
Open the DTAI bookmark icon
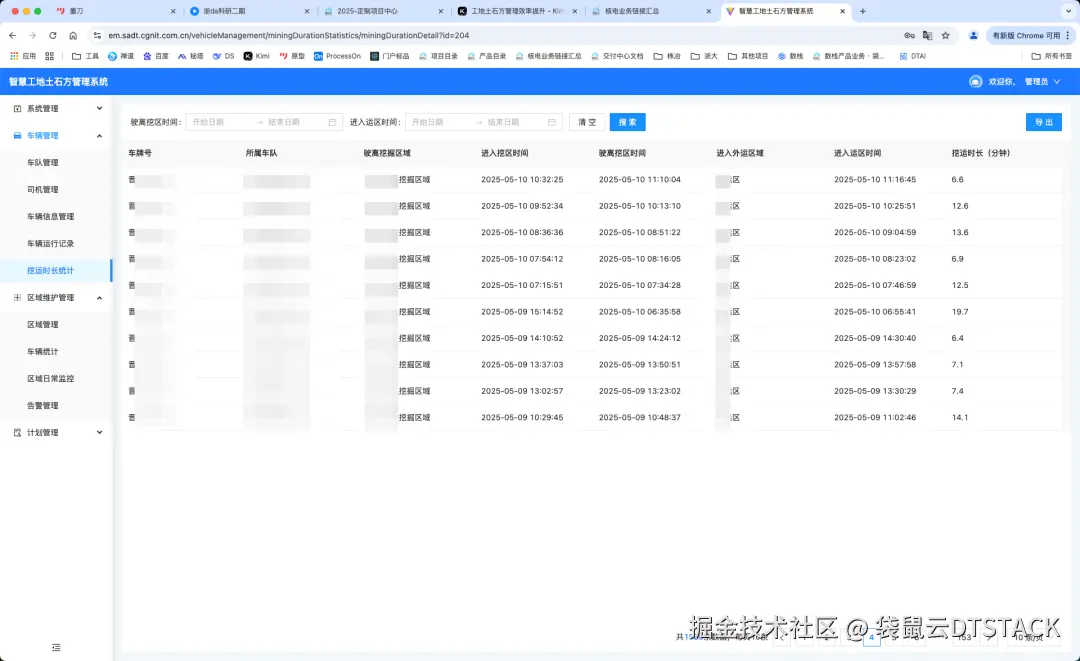901,55
